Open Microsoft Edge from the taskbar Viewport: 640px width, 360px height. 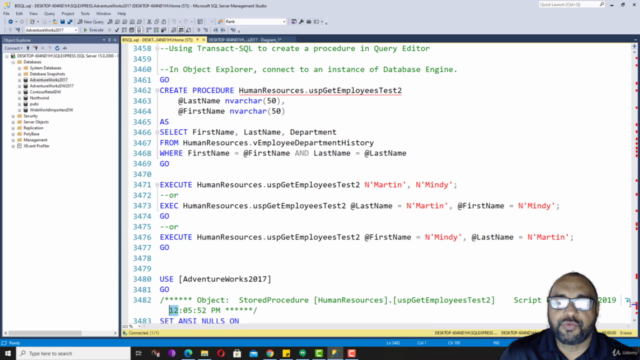pos(188,353)
